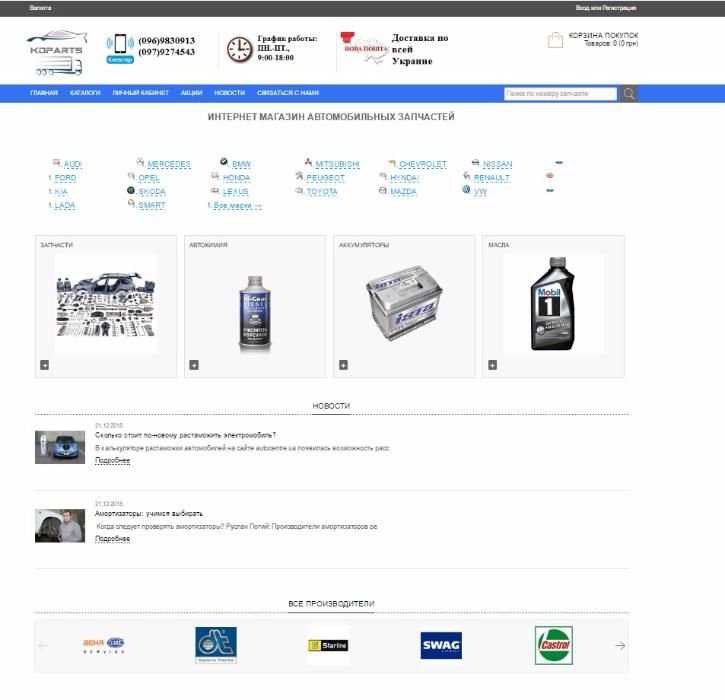
Task: Click the Audi brand icon
Action: coord(56,162)
